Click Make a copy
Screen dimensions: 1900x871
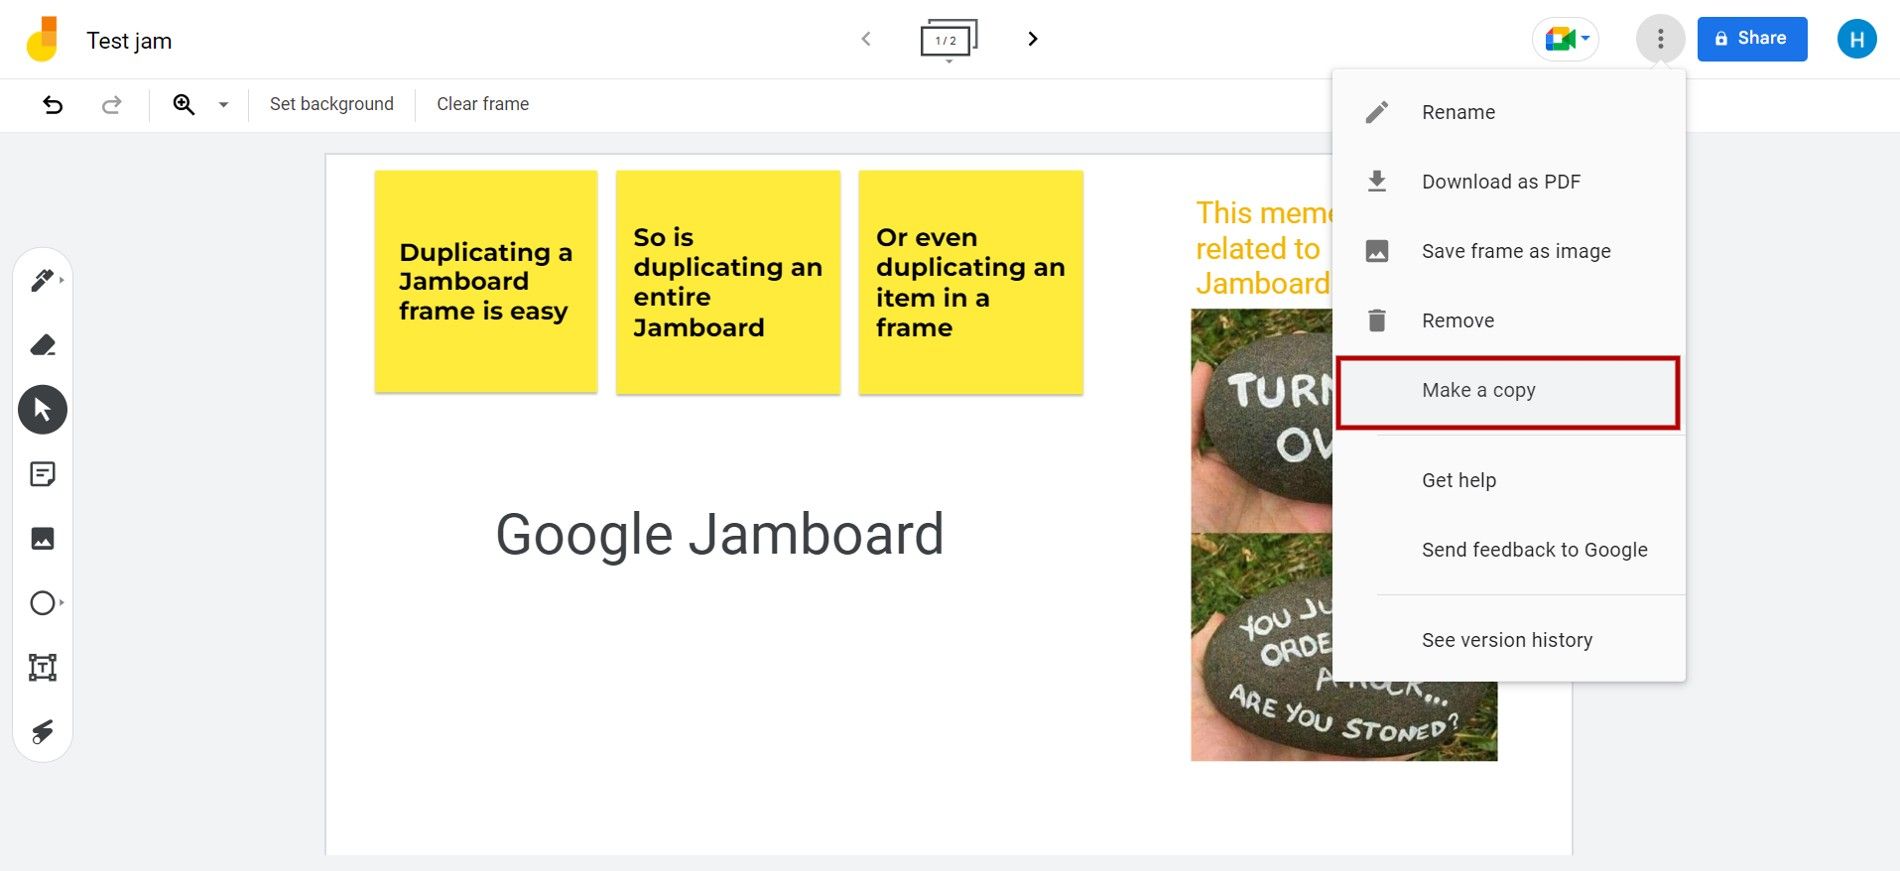pos(1509,391)
